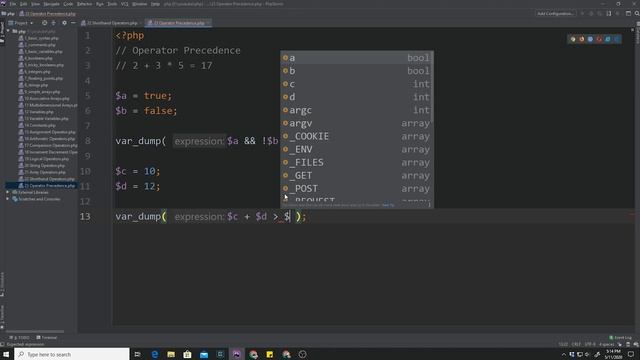Viewport: 640px width, 360px height.
Task: Click the Windows taskbar search box
Action: click(x=72, y=354)
